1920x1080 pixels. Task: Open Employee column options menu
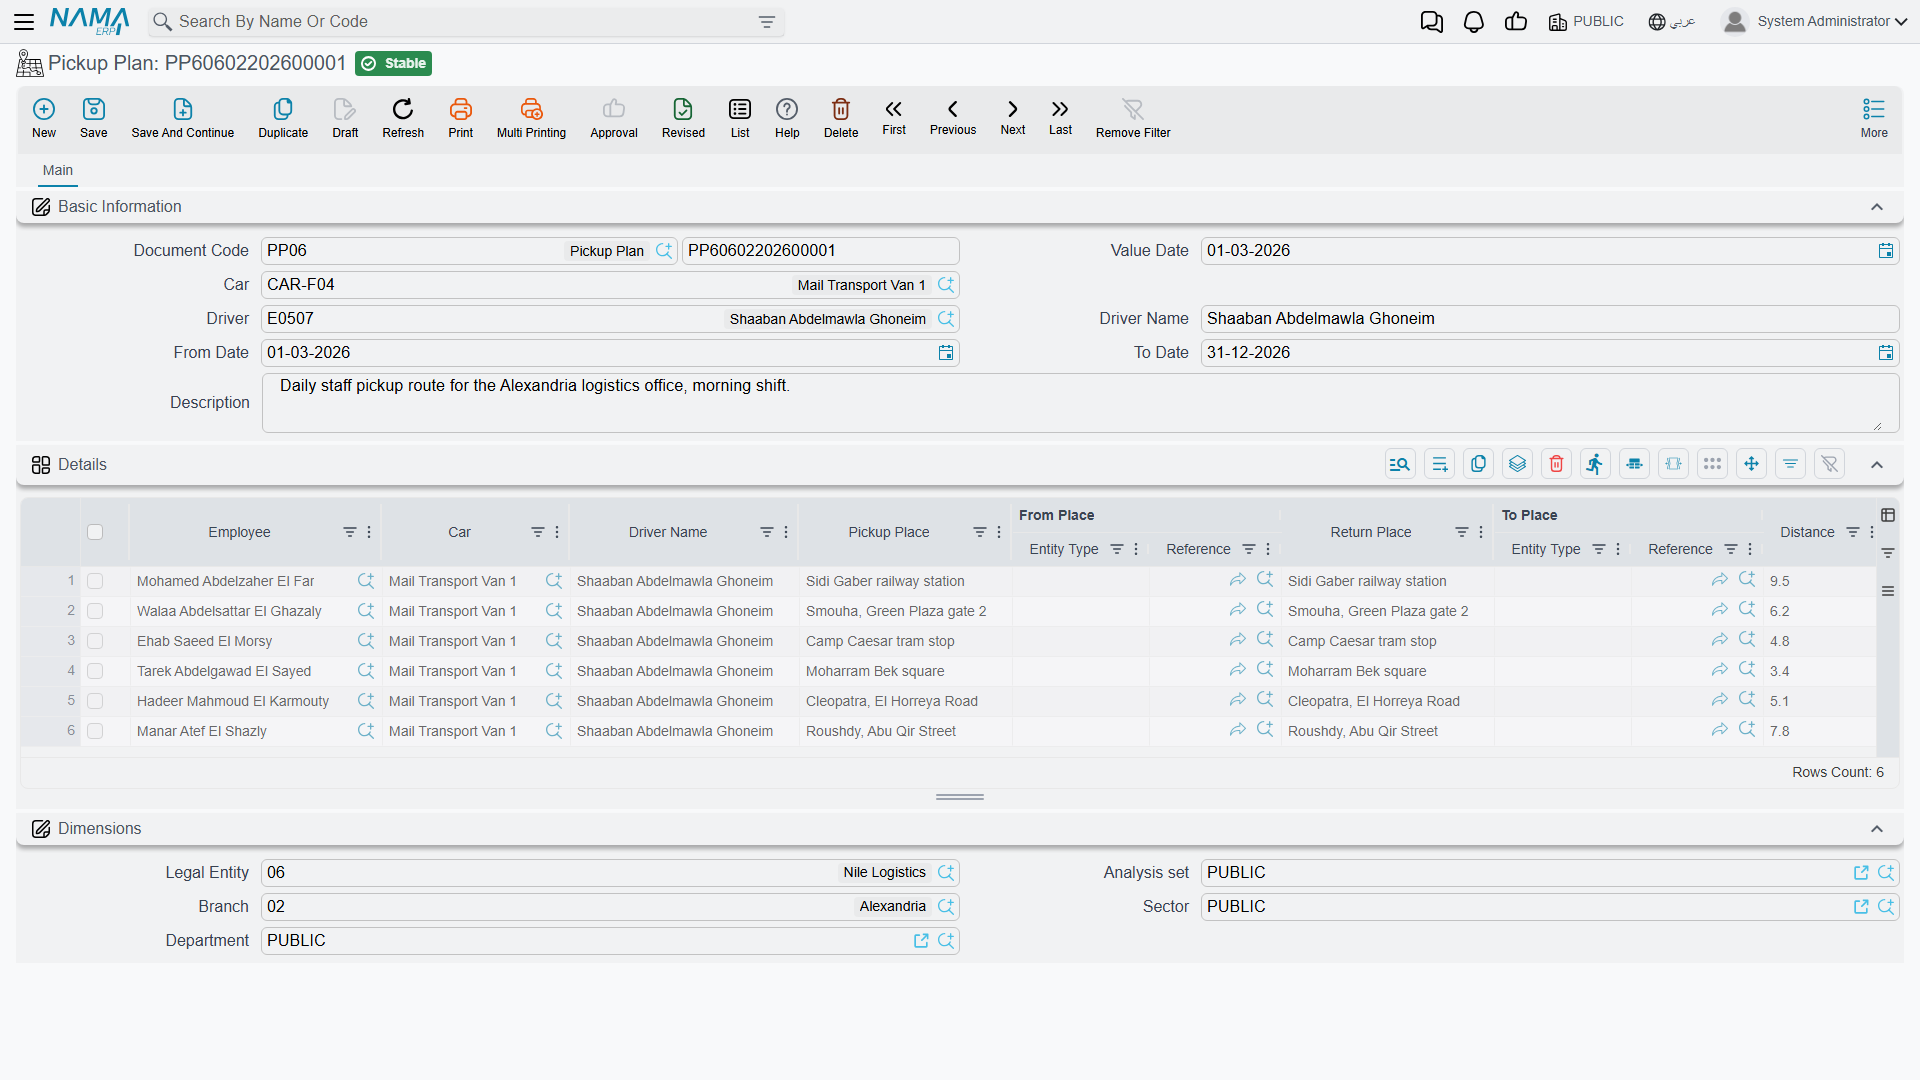click(369, 532)
